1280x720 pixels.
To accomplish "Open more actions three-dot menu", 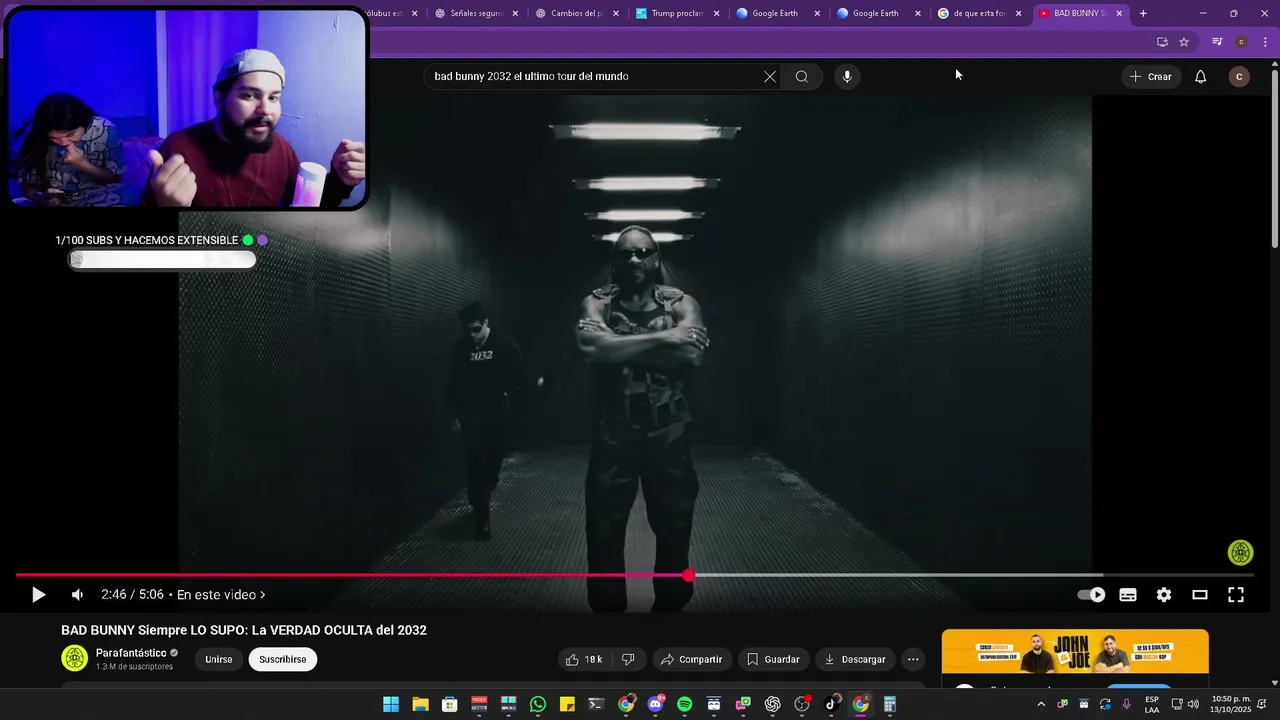I will (913, 660).
